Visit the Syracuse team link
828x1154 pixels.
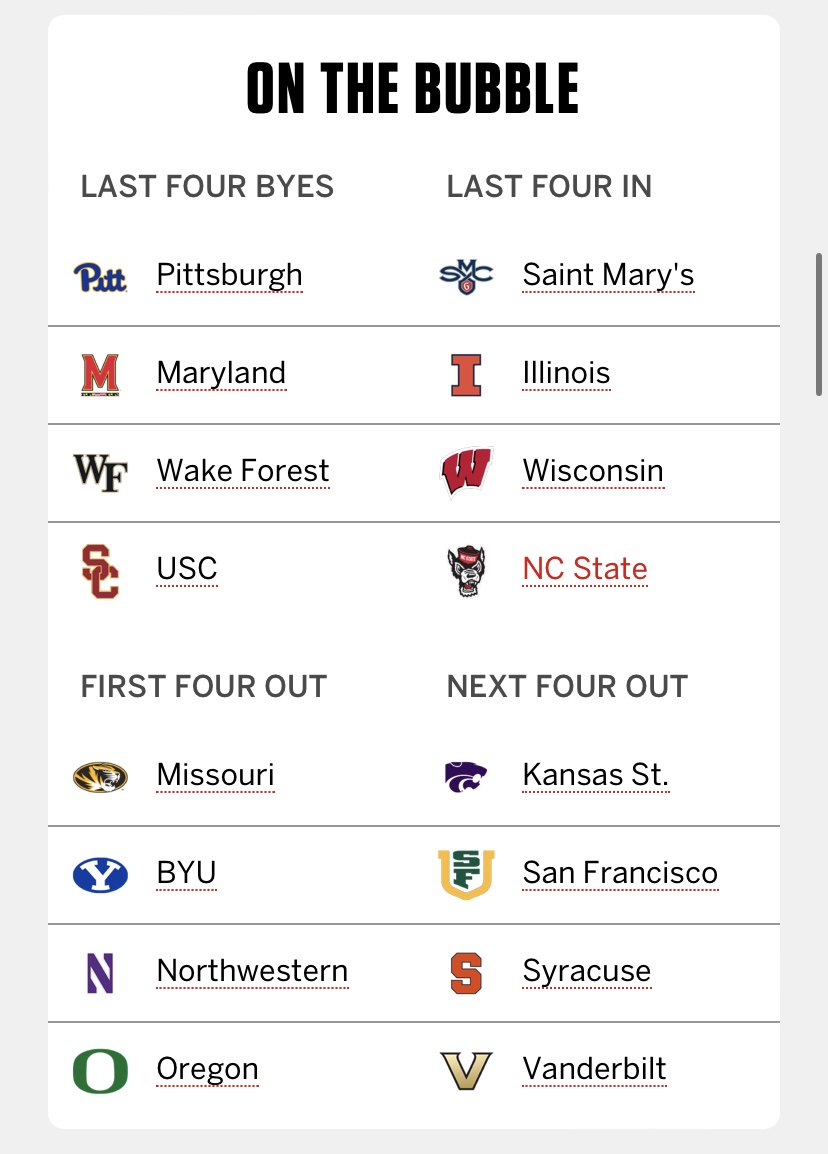(x=586, y=971)
